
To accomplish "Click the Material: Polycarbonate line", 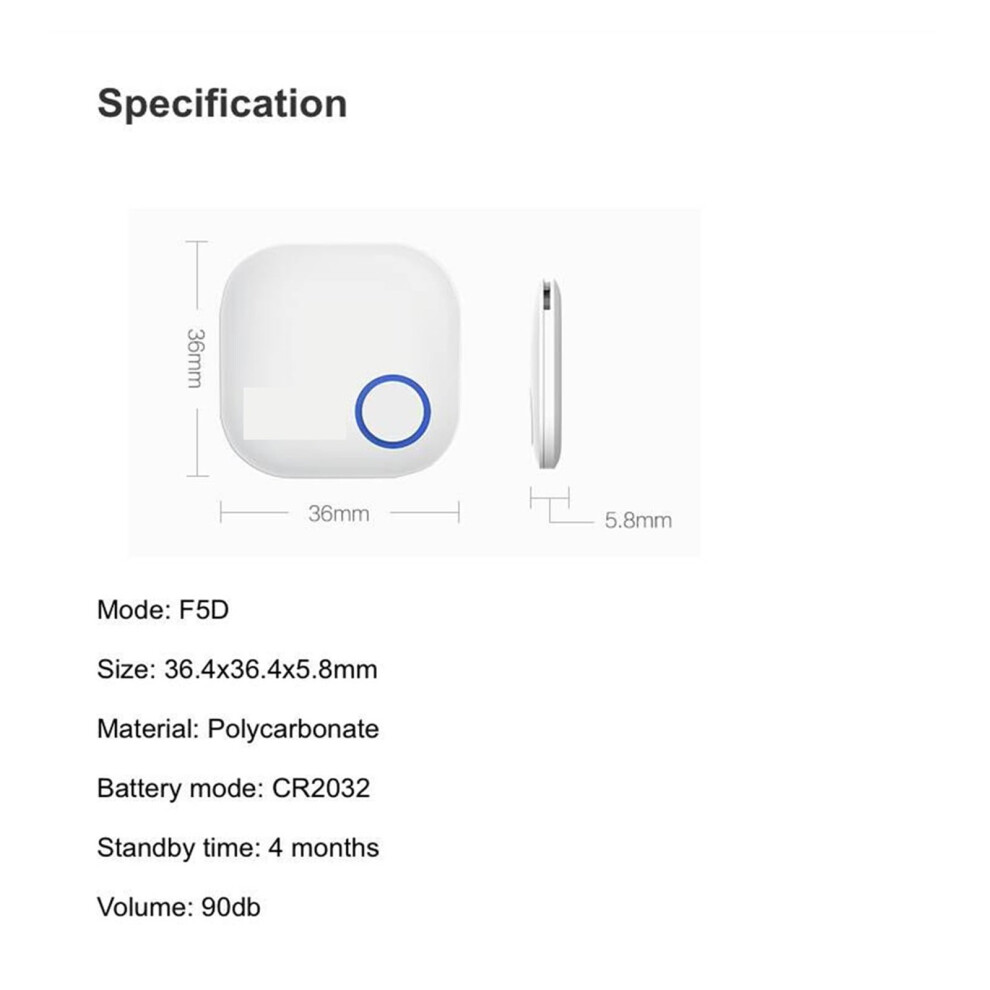I will [238, 729].
